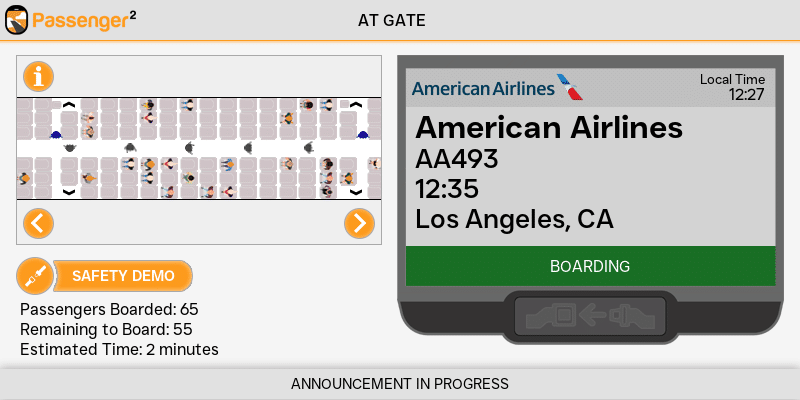Click the Passengers Boarded count
This screenshot has height=400, width=800.
click(109, 309)
